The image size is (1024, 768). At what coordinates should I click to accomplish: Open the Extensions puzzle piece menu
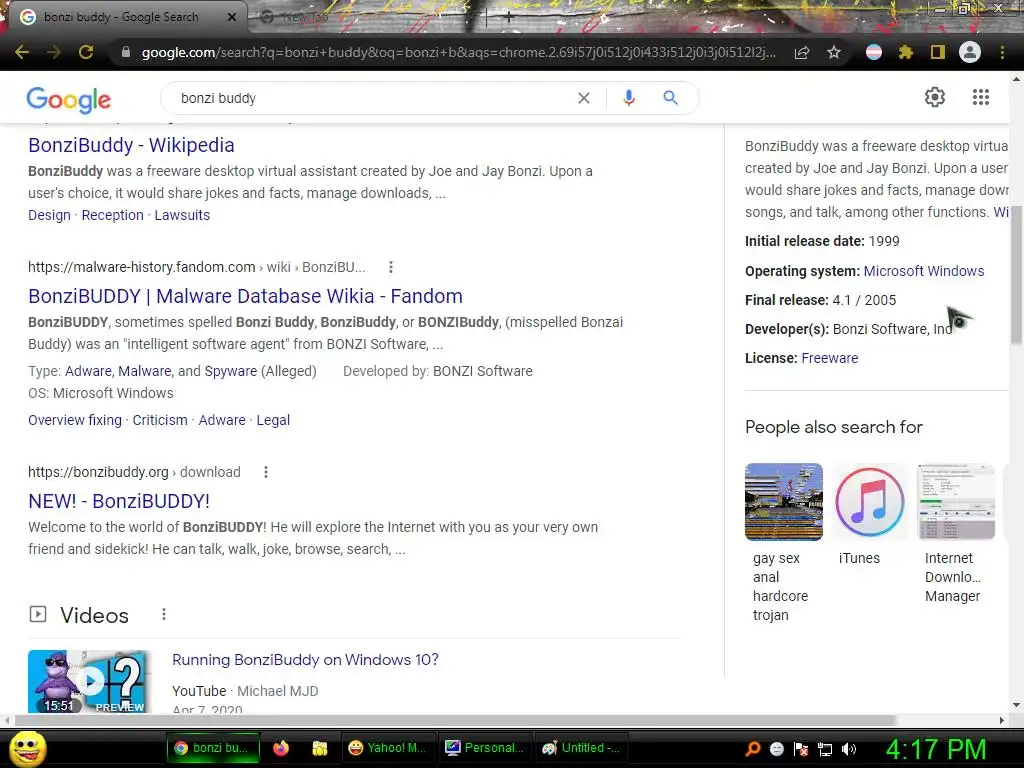pyautogui.click(x=905, y=52)
